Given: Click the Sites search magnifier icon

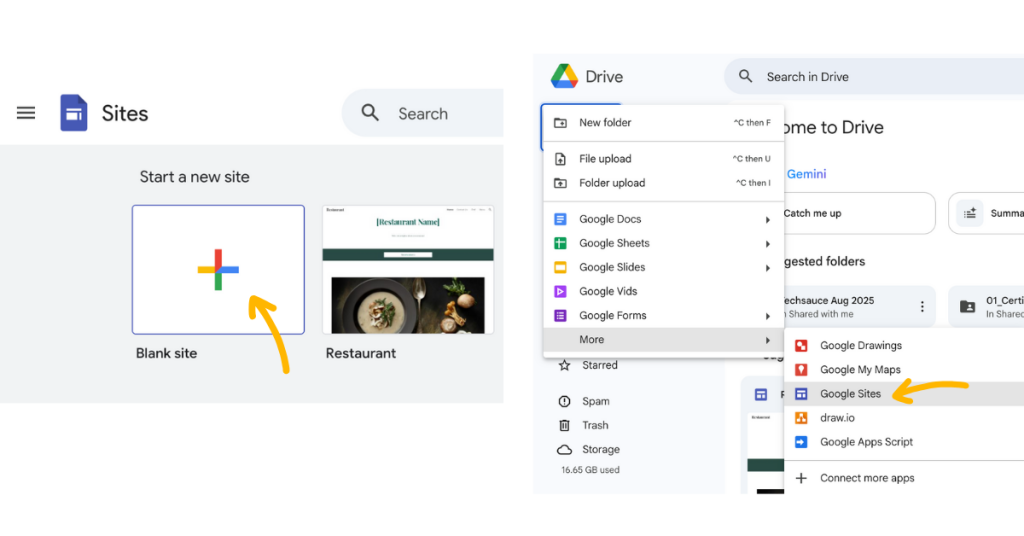Looking at the screenshot, I should tap(370, 113).
